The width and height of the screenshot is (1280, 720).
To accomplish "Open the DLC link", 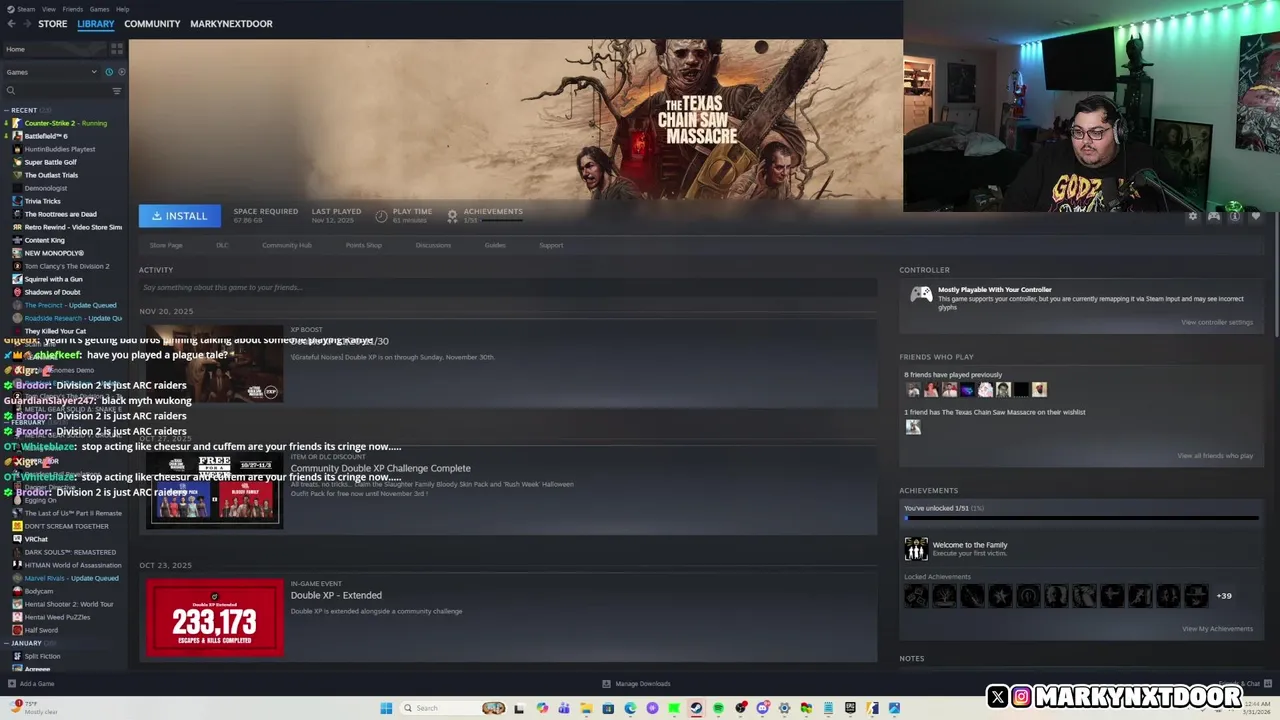I will [222, 245].
